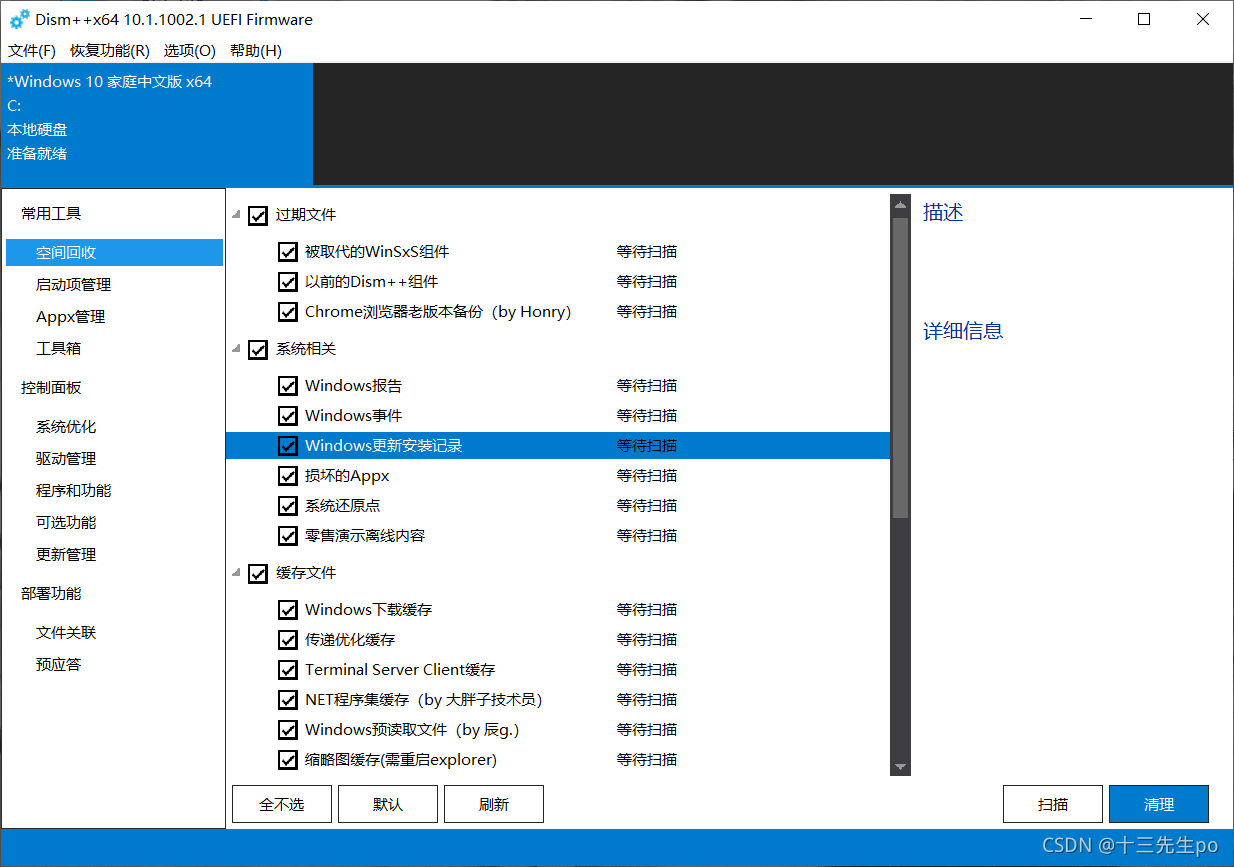Screen dimensions: 1234x867
Task: Uncheck the 系统相关 group checkbox
Action: 258,349
